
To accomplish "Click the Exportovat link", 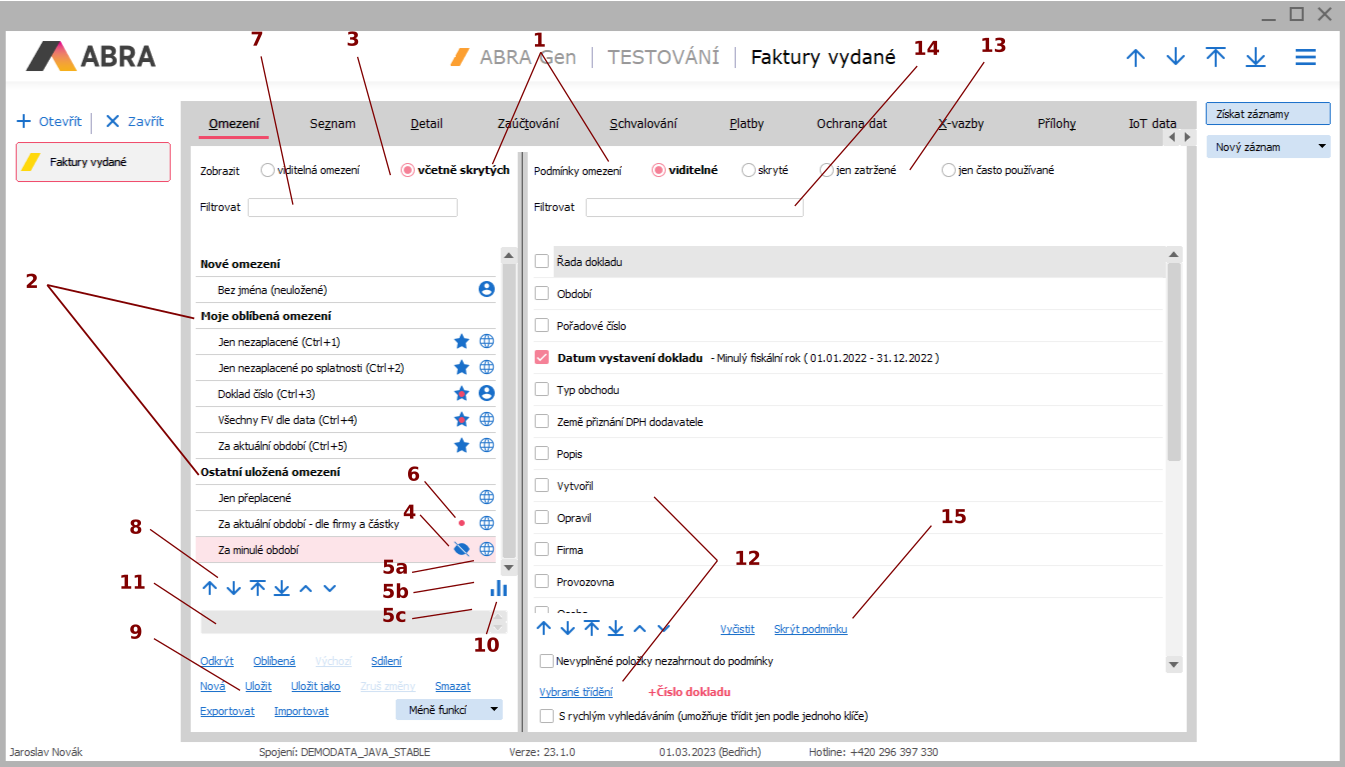I will (227, 711).
